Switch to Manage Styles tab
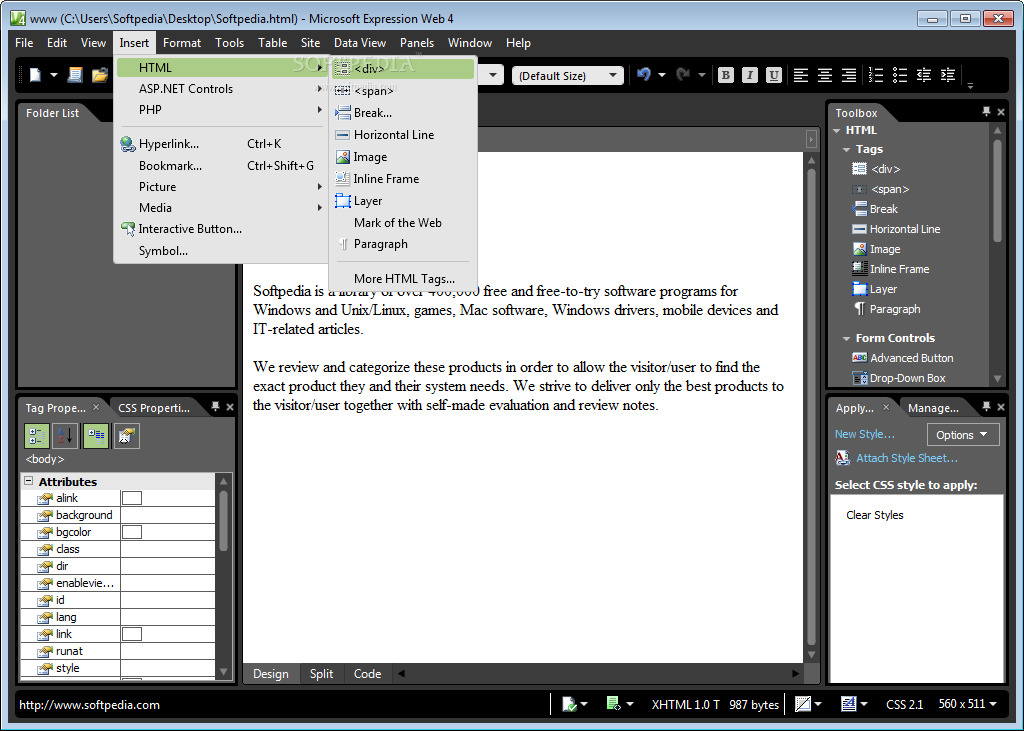This screenshot has width=1024, height=731. 933,408
